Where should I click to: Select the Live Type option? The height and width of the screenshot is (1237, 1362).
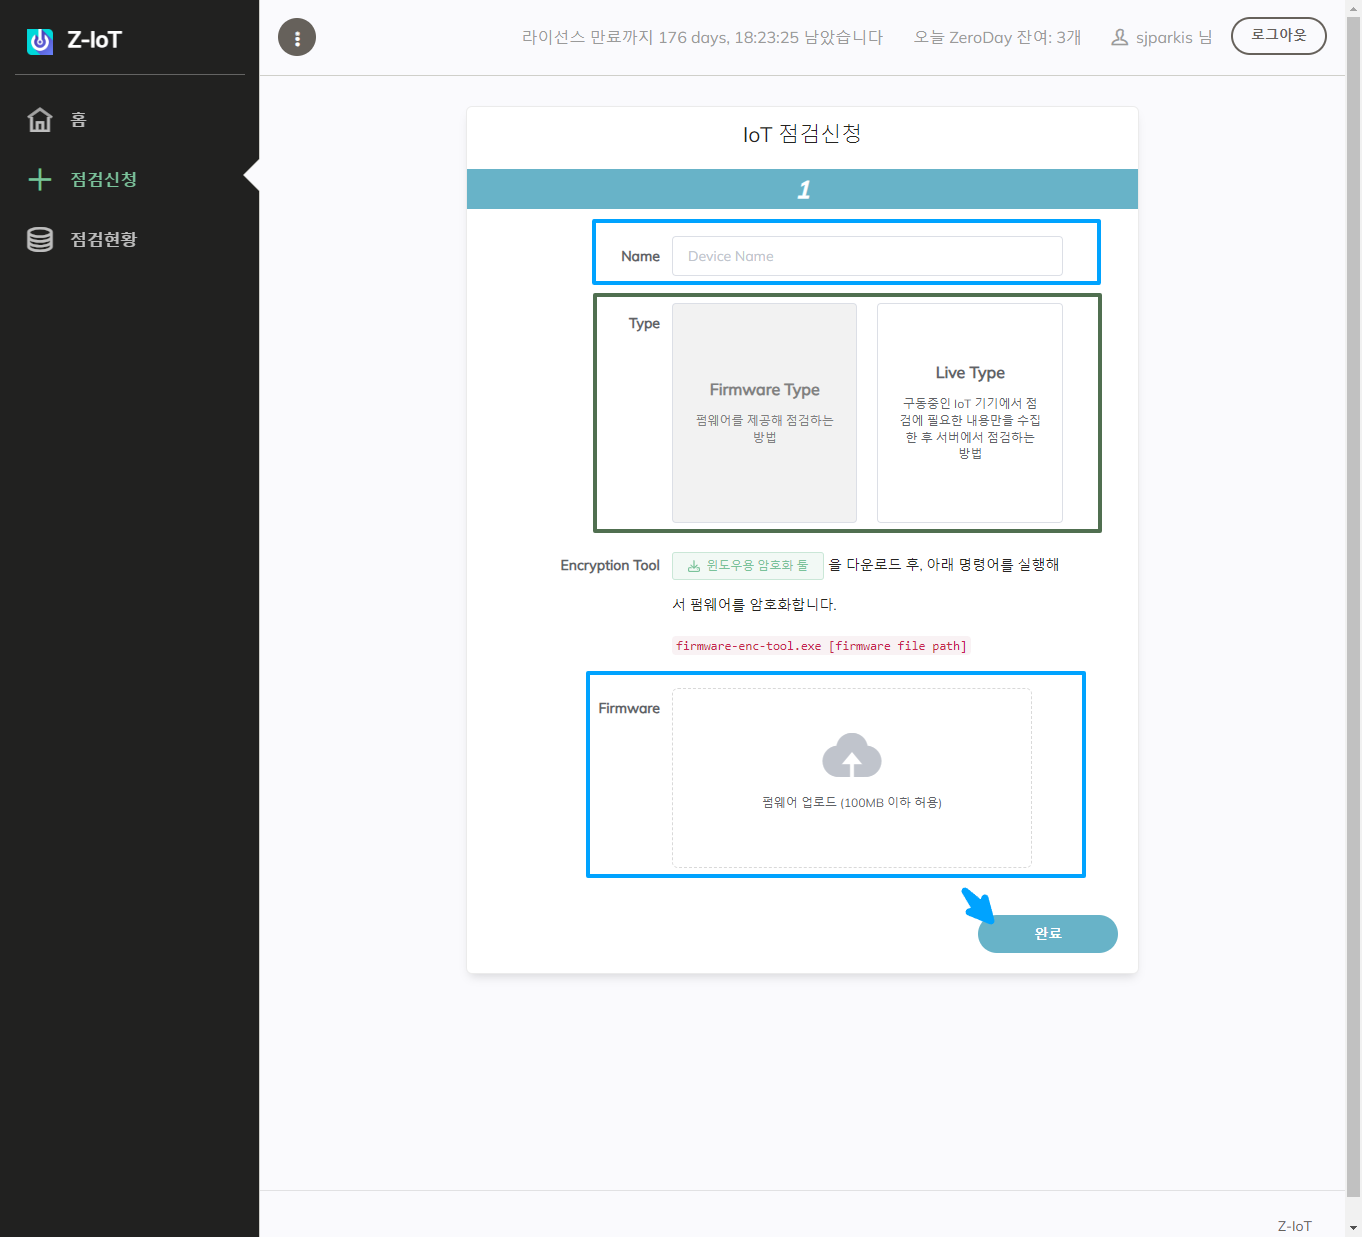pyautogui.click(x=969, y=412)
